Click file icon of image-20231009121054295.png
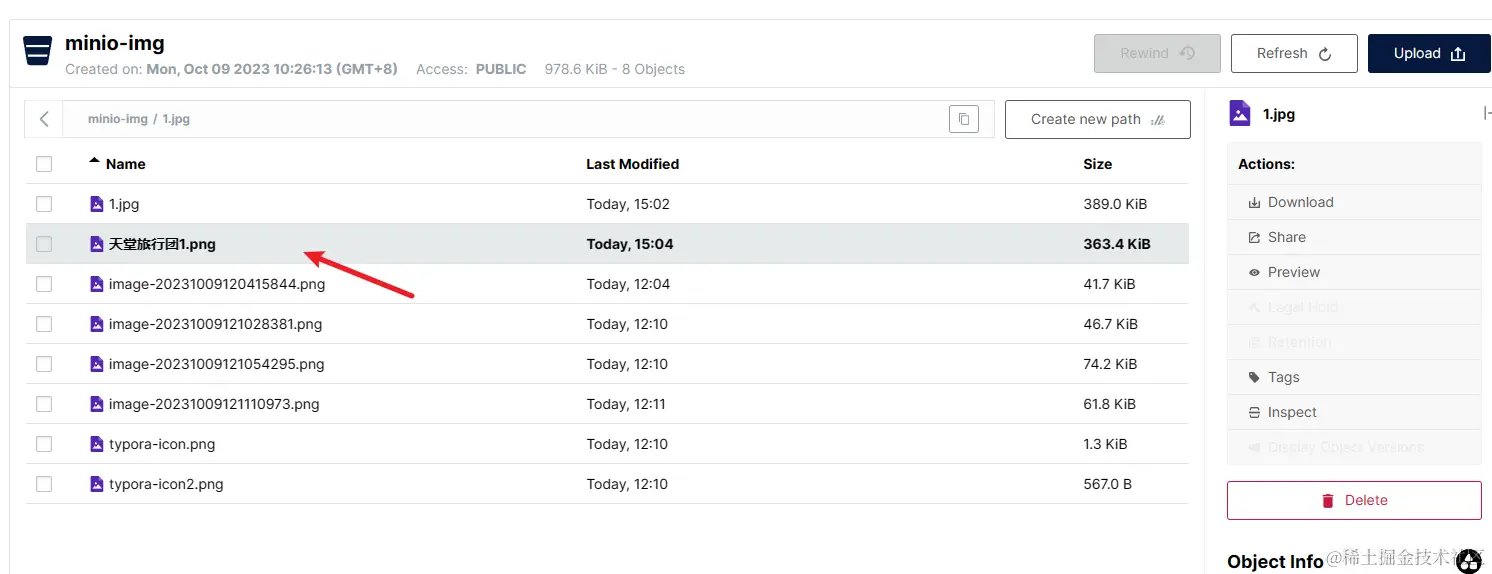 [x=97, y=364]
